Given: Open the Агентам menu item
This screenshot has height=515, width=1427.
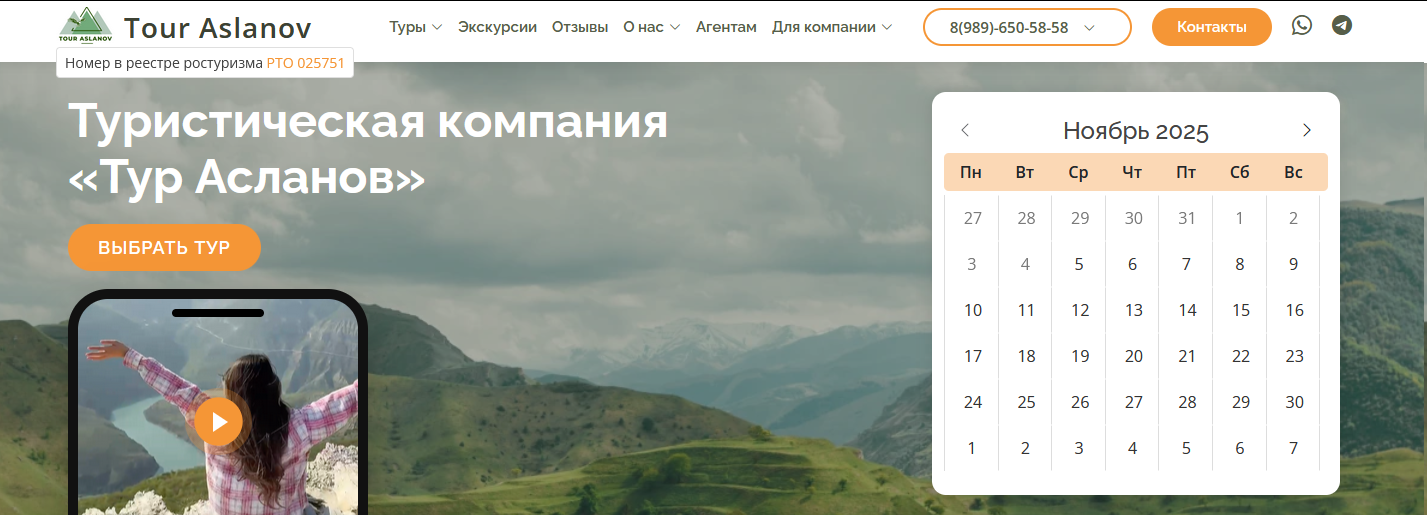Looking at the screenshot, I should [x=726, y=27].
